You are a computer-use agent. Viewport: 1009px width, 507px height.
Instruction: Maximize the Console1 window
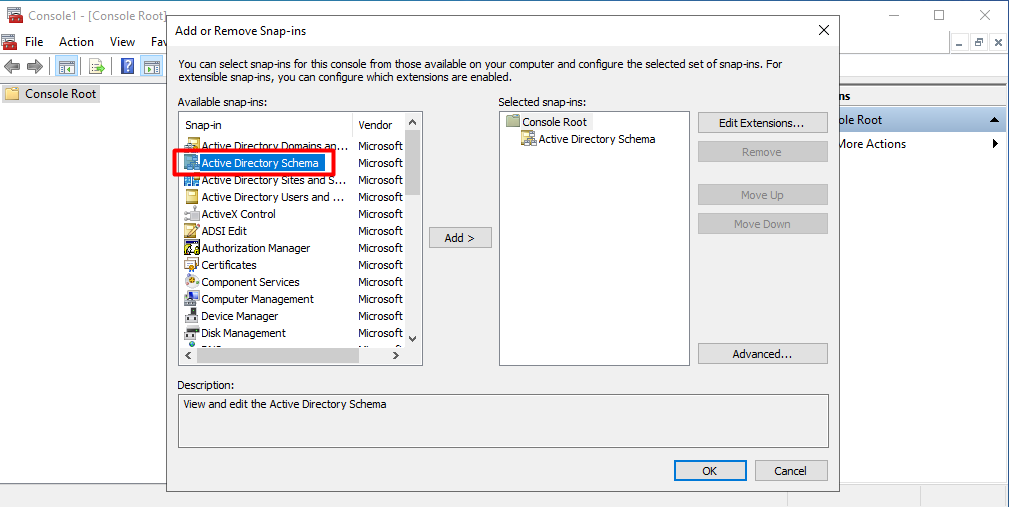[939, 15]
